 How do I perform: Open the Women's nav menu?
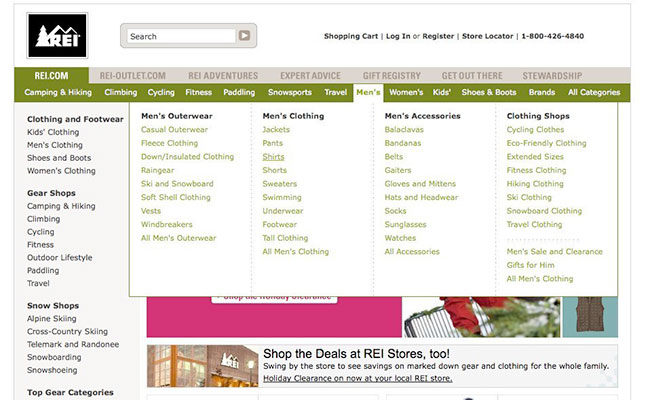pyautogui.click(x=406, y=92)
